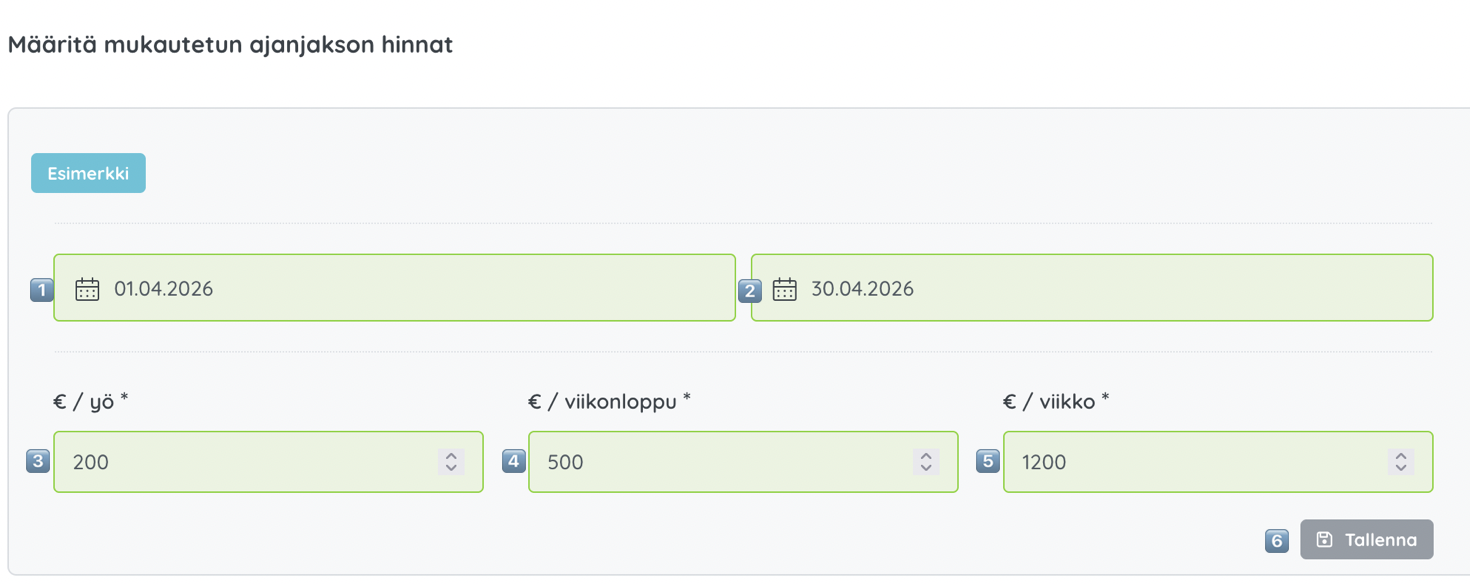Save the prices with Tallenna
The width and height of the screenshot is (1470, 584).
(x=1366, y=540)
